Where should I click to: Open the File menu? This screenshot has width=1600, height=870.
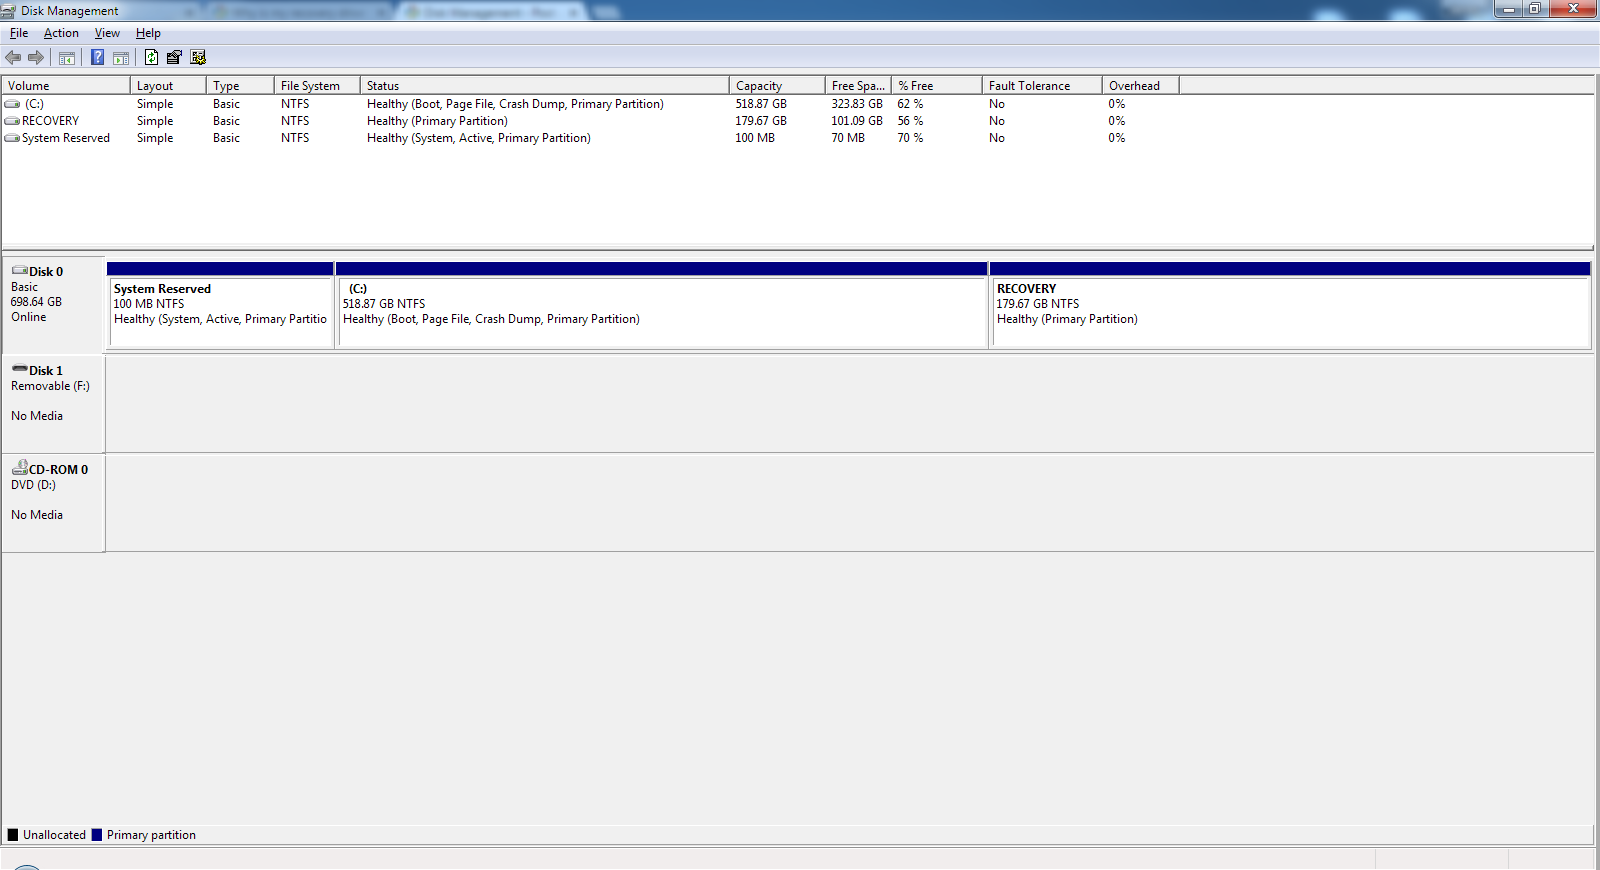coord(19,33)
